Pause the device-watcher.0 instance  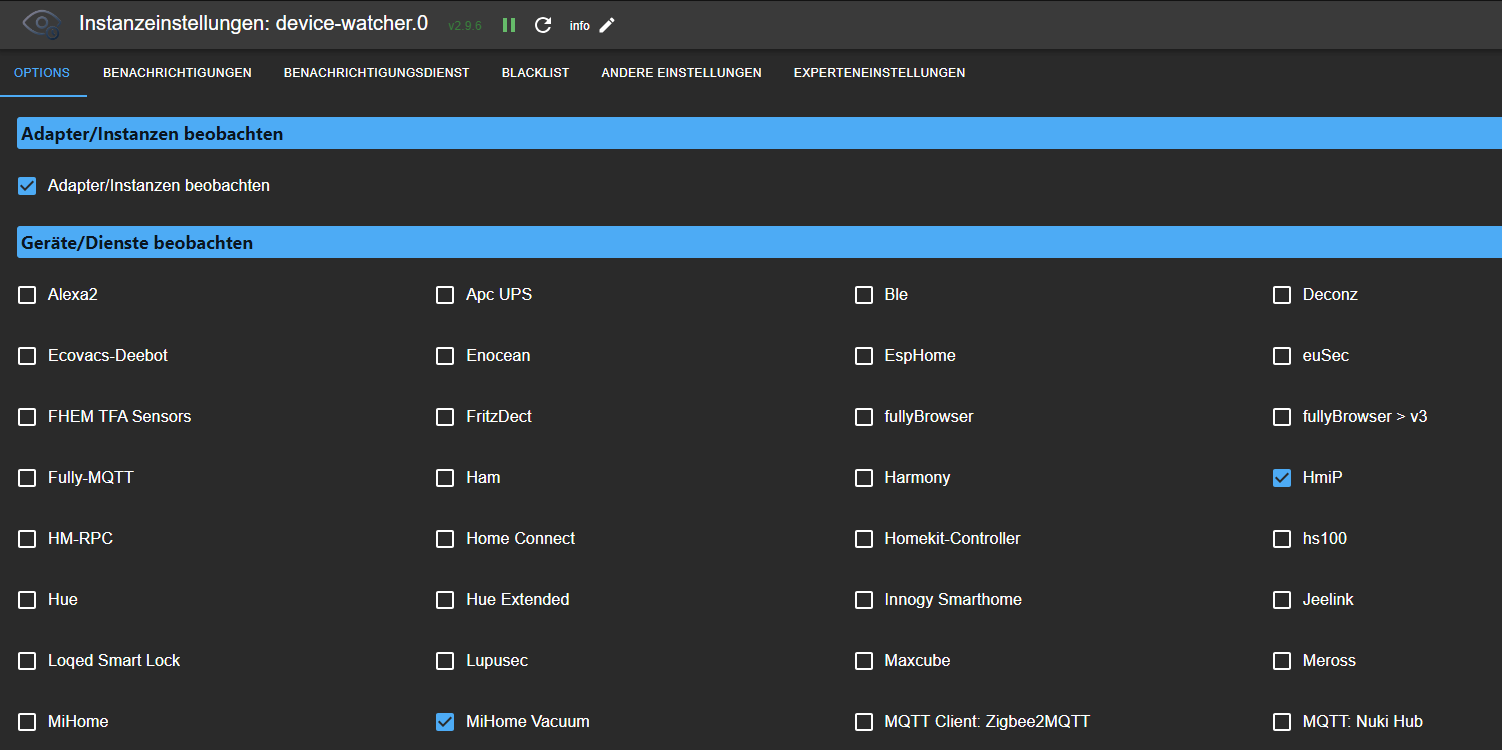(x=509, y=25)
